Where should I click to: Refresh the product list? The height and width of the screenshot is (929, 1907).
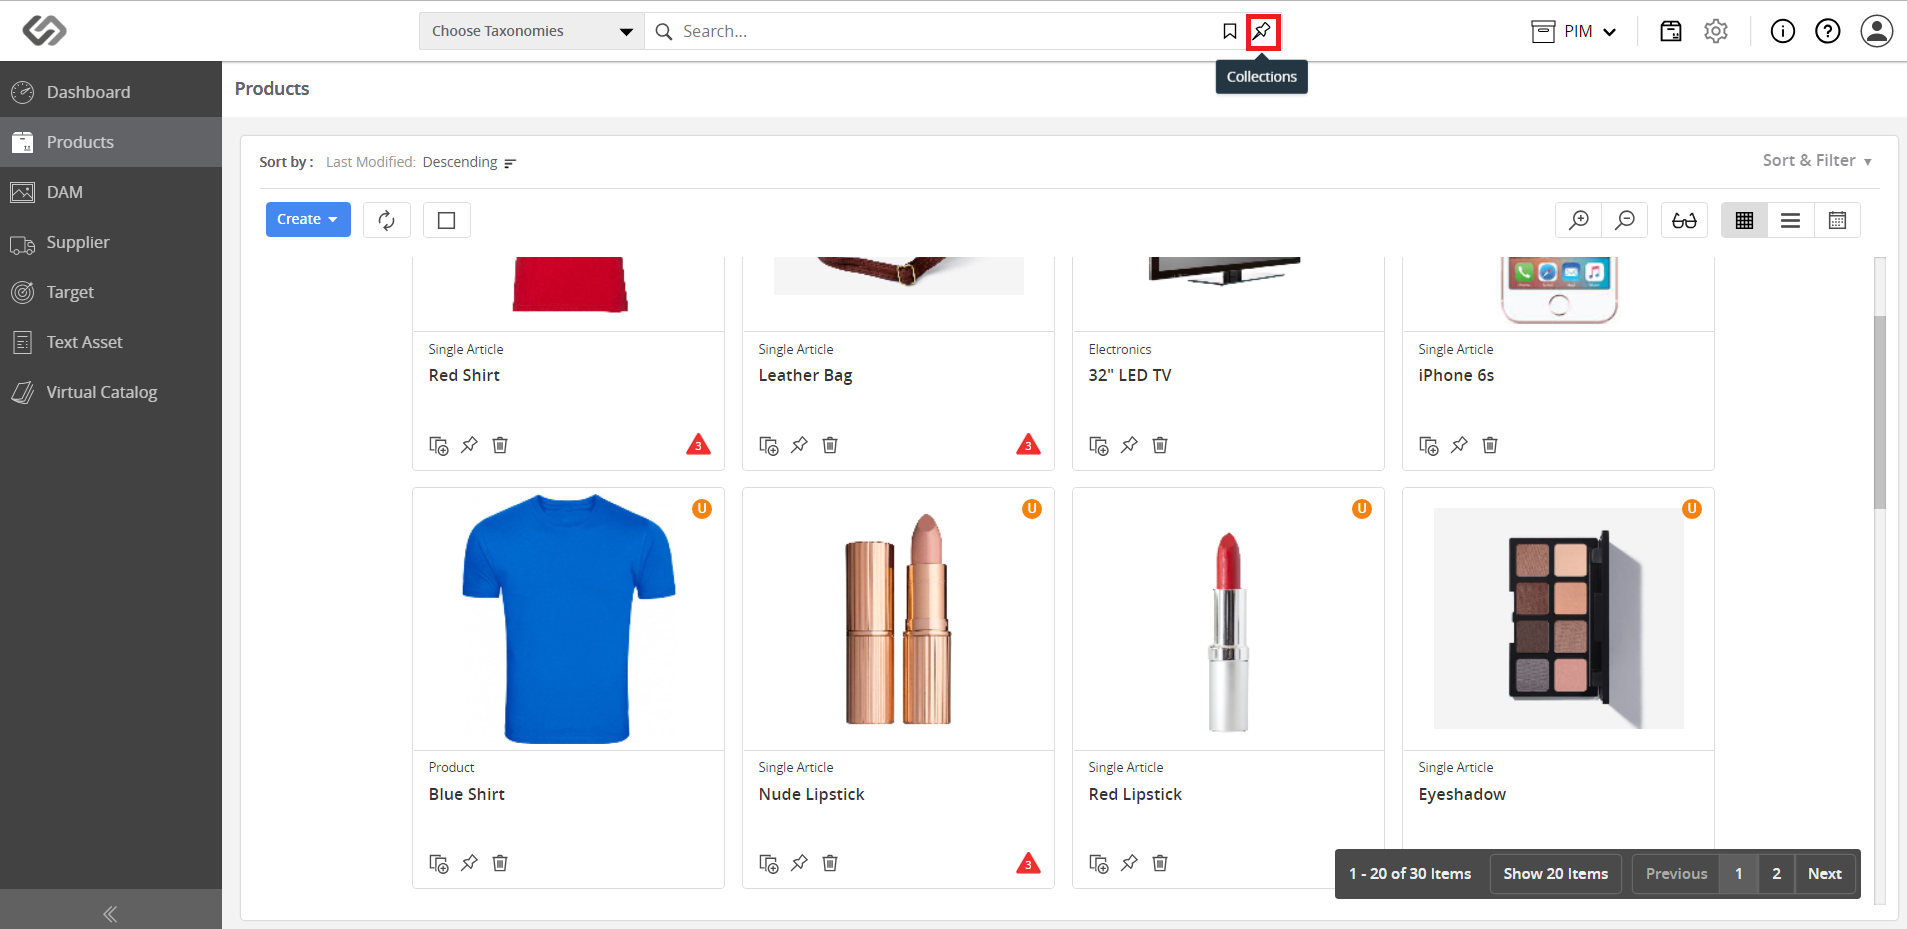point(387,220)
